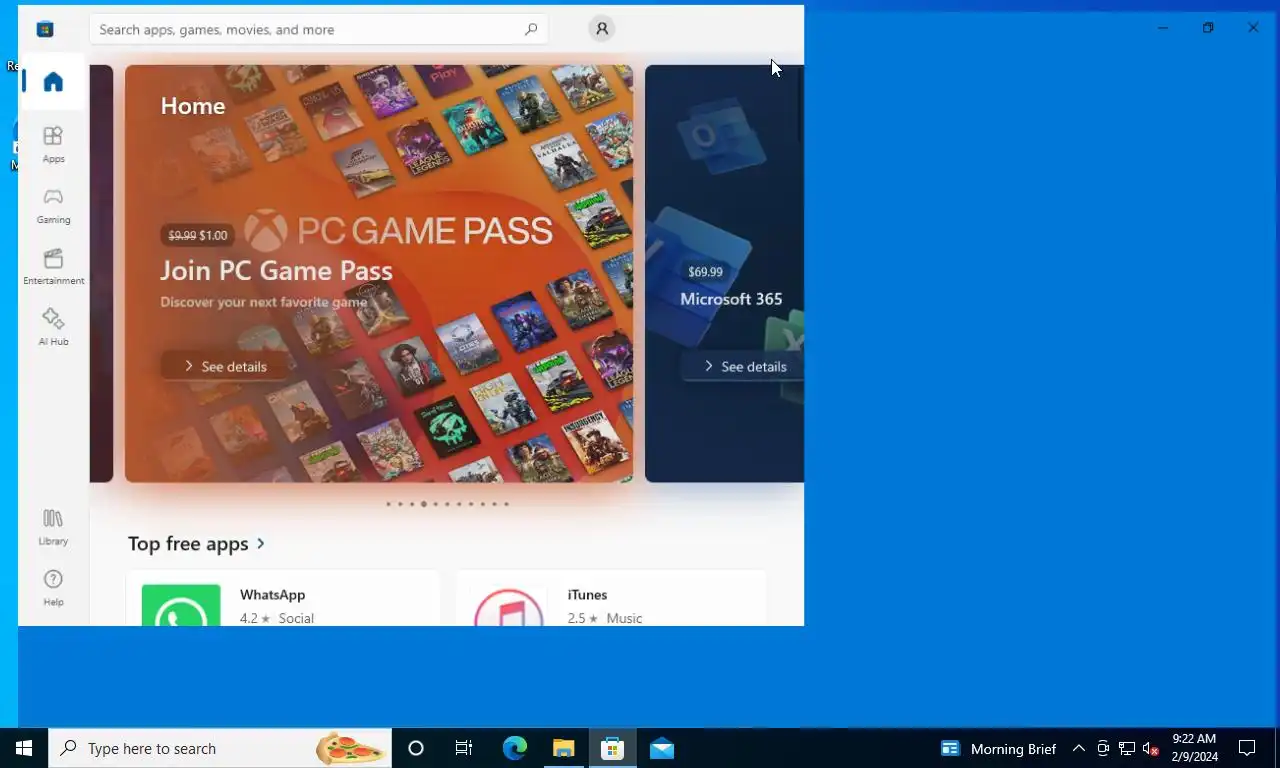The image size is (1280, 768).
Task: Open the Join PC Game Pass banner
Action: [x=379, y=274]
